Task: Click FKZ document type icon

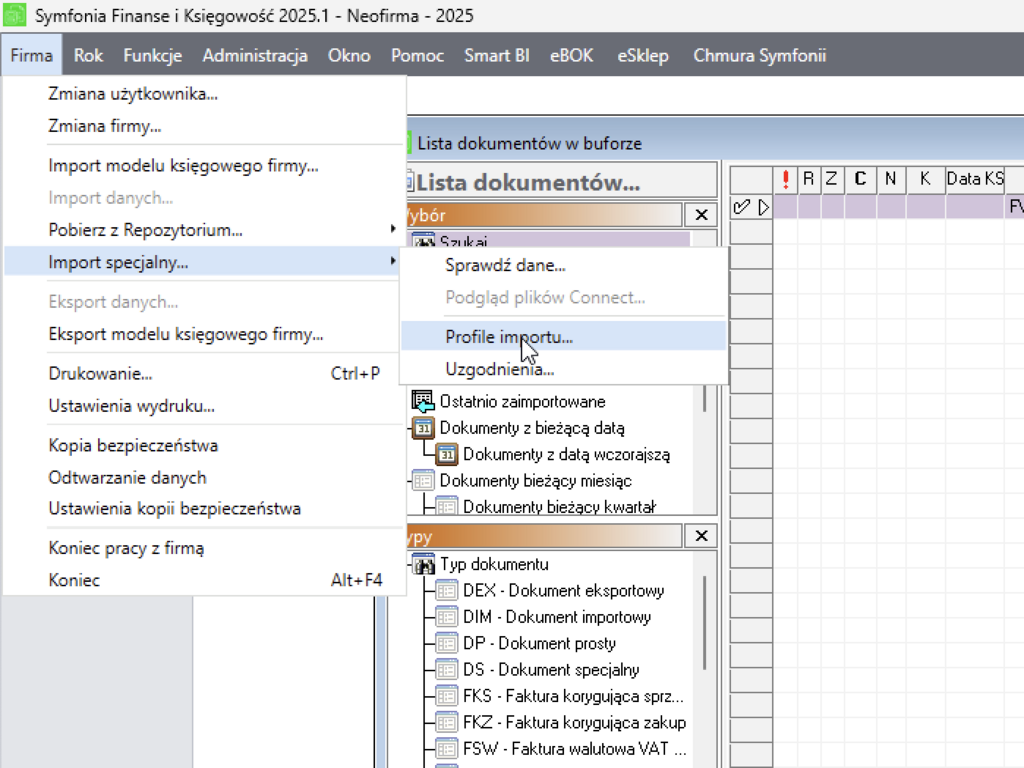Action: [x=447, y=723]
